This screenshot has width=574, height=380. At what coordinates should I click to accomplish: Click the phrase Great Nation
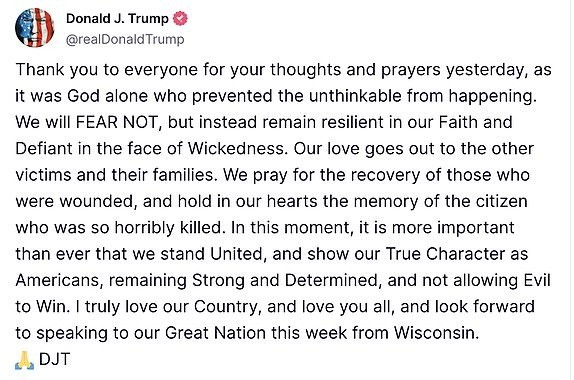point(215,333)
